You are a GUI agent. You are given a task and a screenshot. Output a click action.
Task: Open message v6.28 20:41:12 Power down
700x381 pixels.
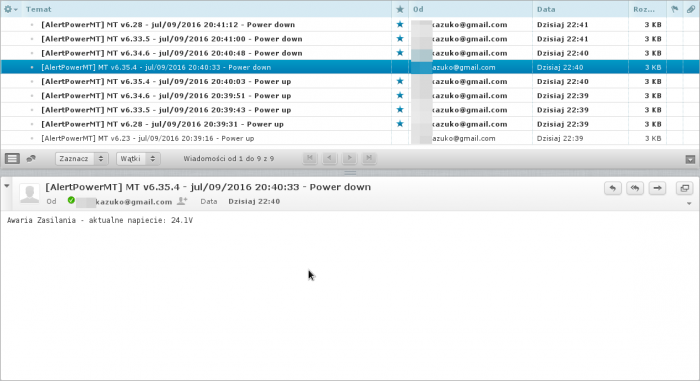168,25
